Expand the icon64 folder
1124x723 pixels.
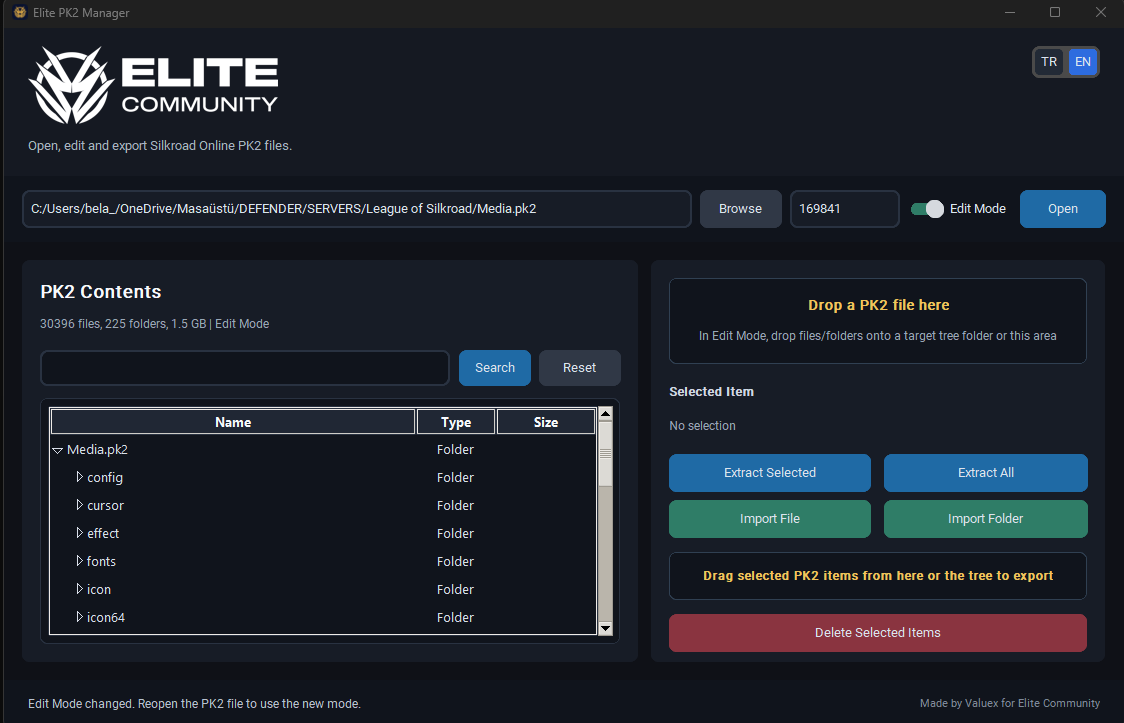80,617
